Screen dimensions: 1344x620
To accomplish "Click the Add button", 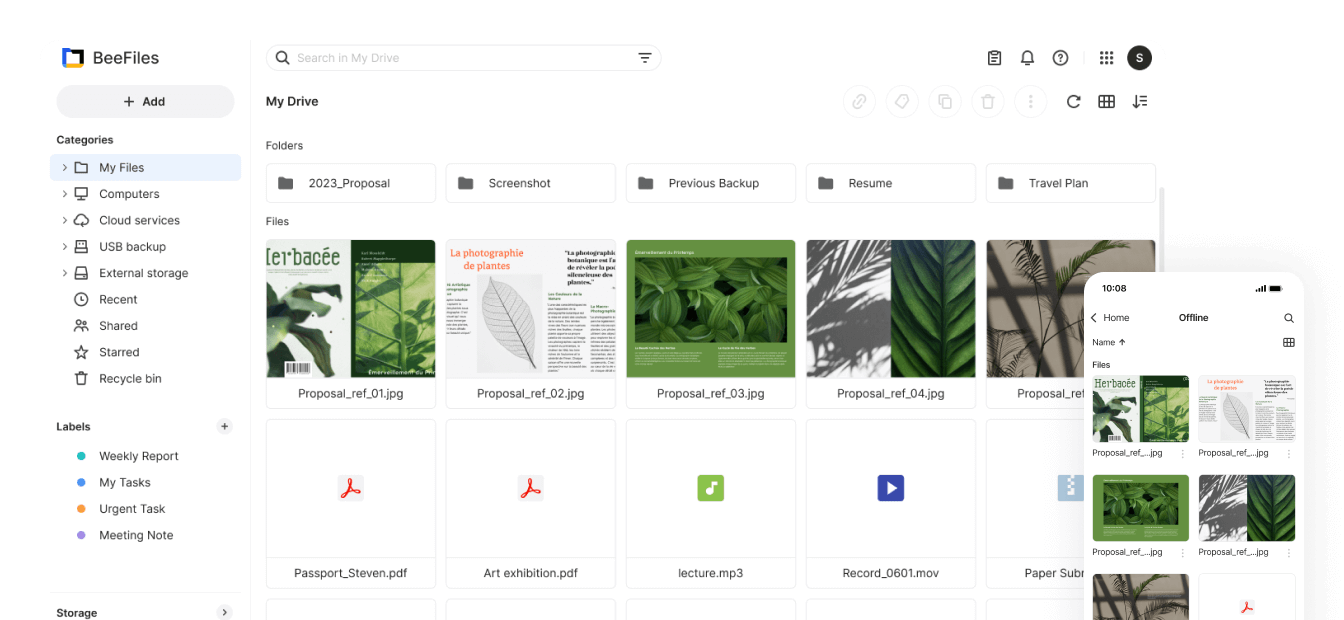I will [x=145, y=102].
